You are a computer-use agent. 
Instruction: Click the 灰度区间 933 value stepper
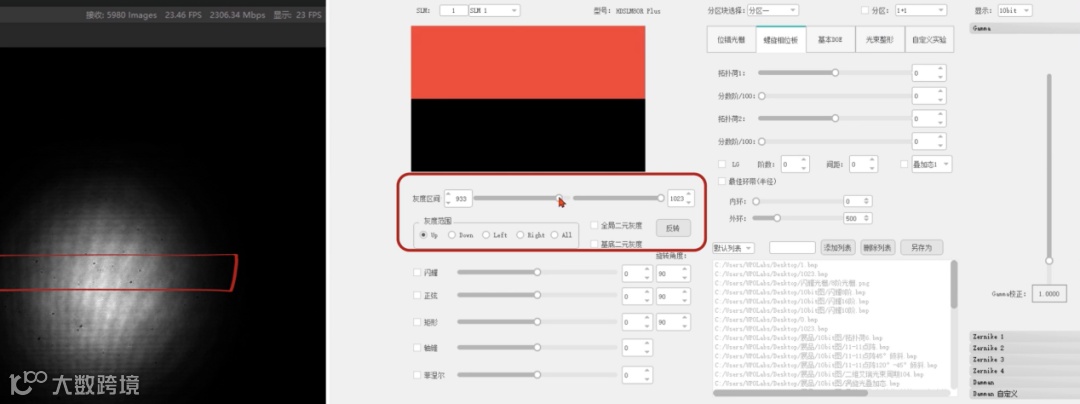(458, 198)
